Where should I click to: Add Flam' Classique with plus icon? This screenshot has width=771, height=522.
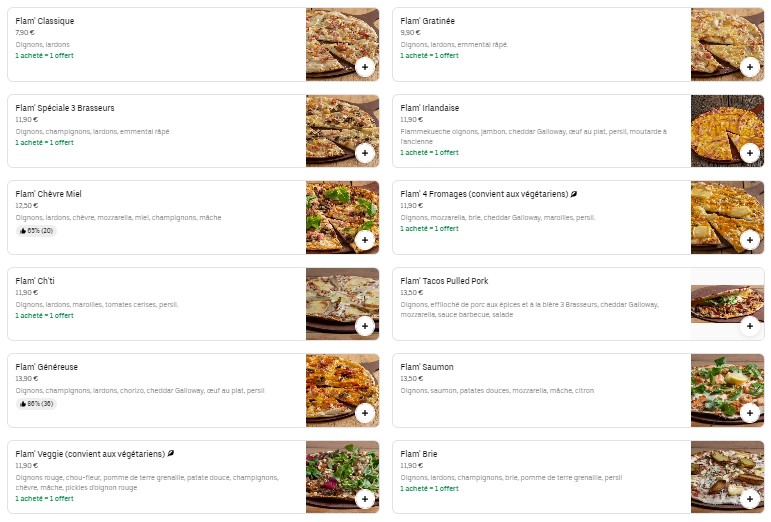[x=364, y=67]
